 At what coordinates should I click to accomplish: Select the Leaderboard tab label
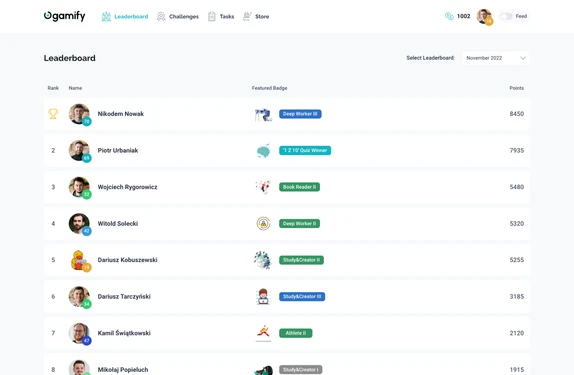tap(131, 16)
